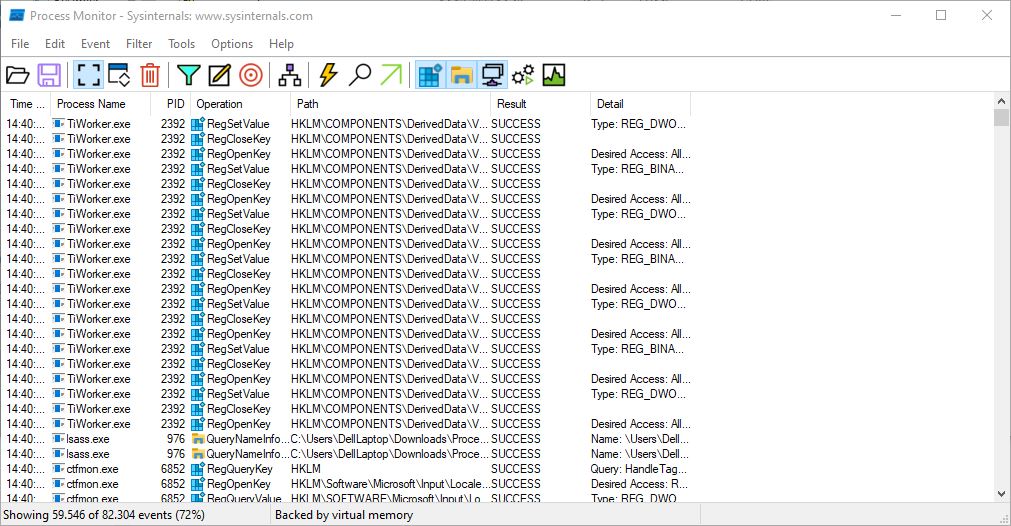This screenshot has height=526, width=1011.
Task: Open the Help menu
Action: [x=281, y=44]
